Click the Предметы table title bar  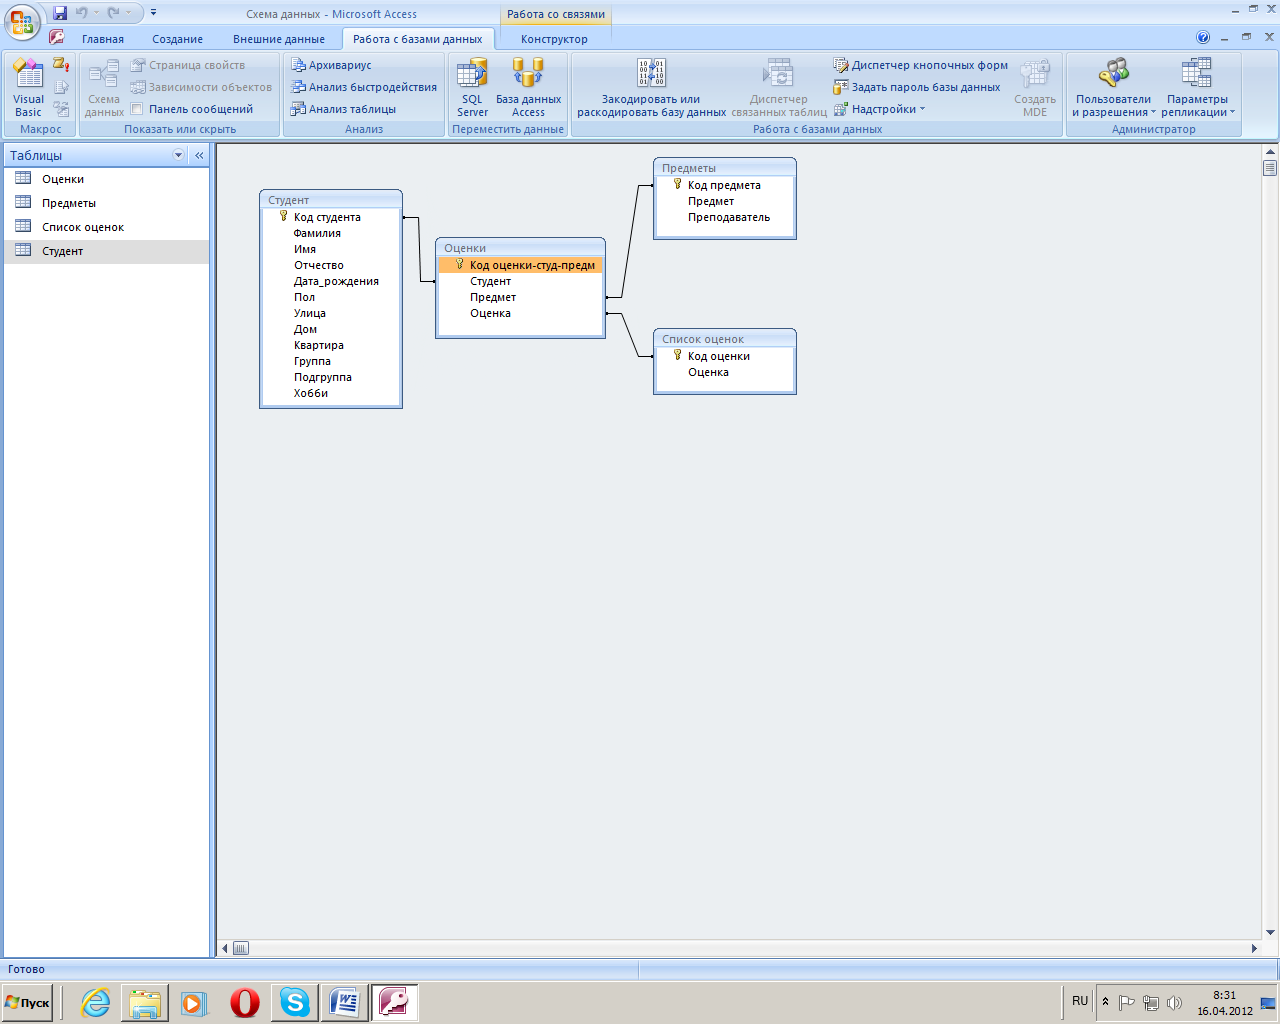click(725, 167)
